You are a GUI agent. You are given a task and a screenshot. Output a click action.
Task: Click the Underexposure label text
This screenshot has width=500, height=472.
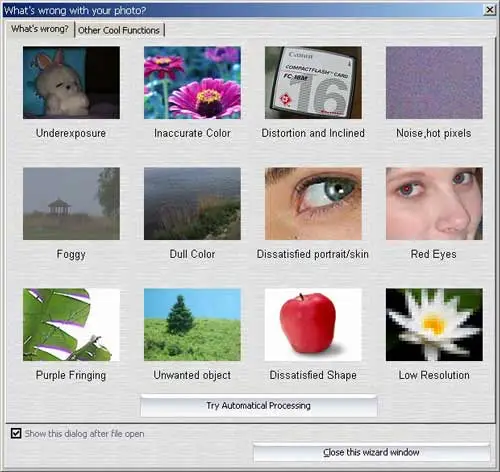pos(71,133)
